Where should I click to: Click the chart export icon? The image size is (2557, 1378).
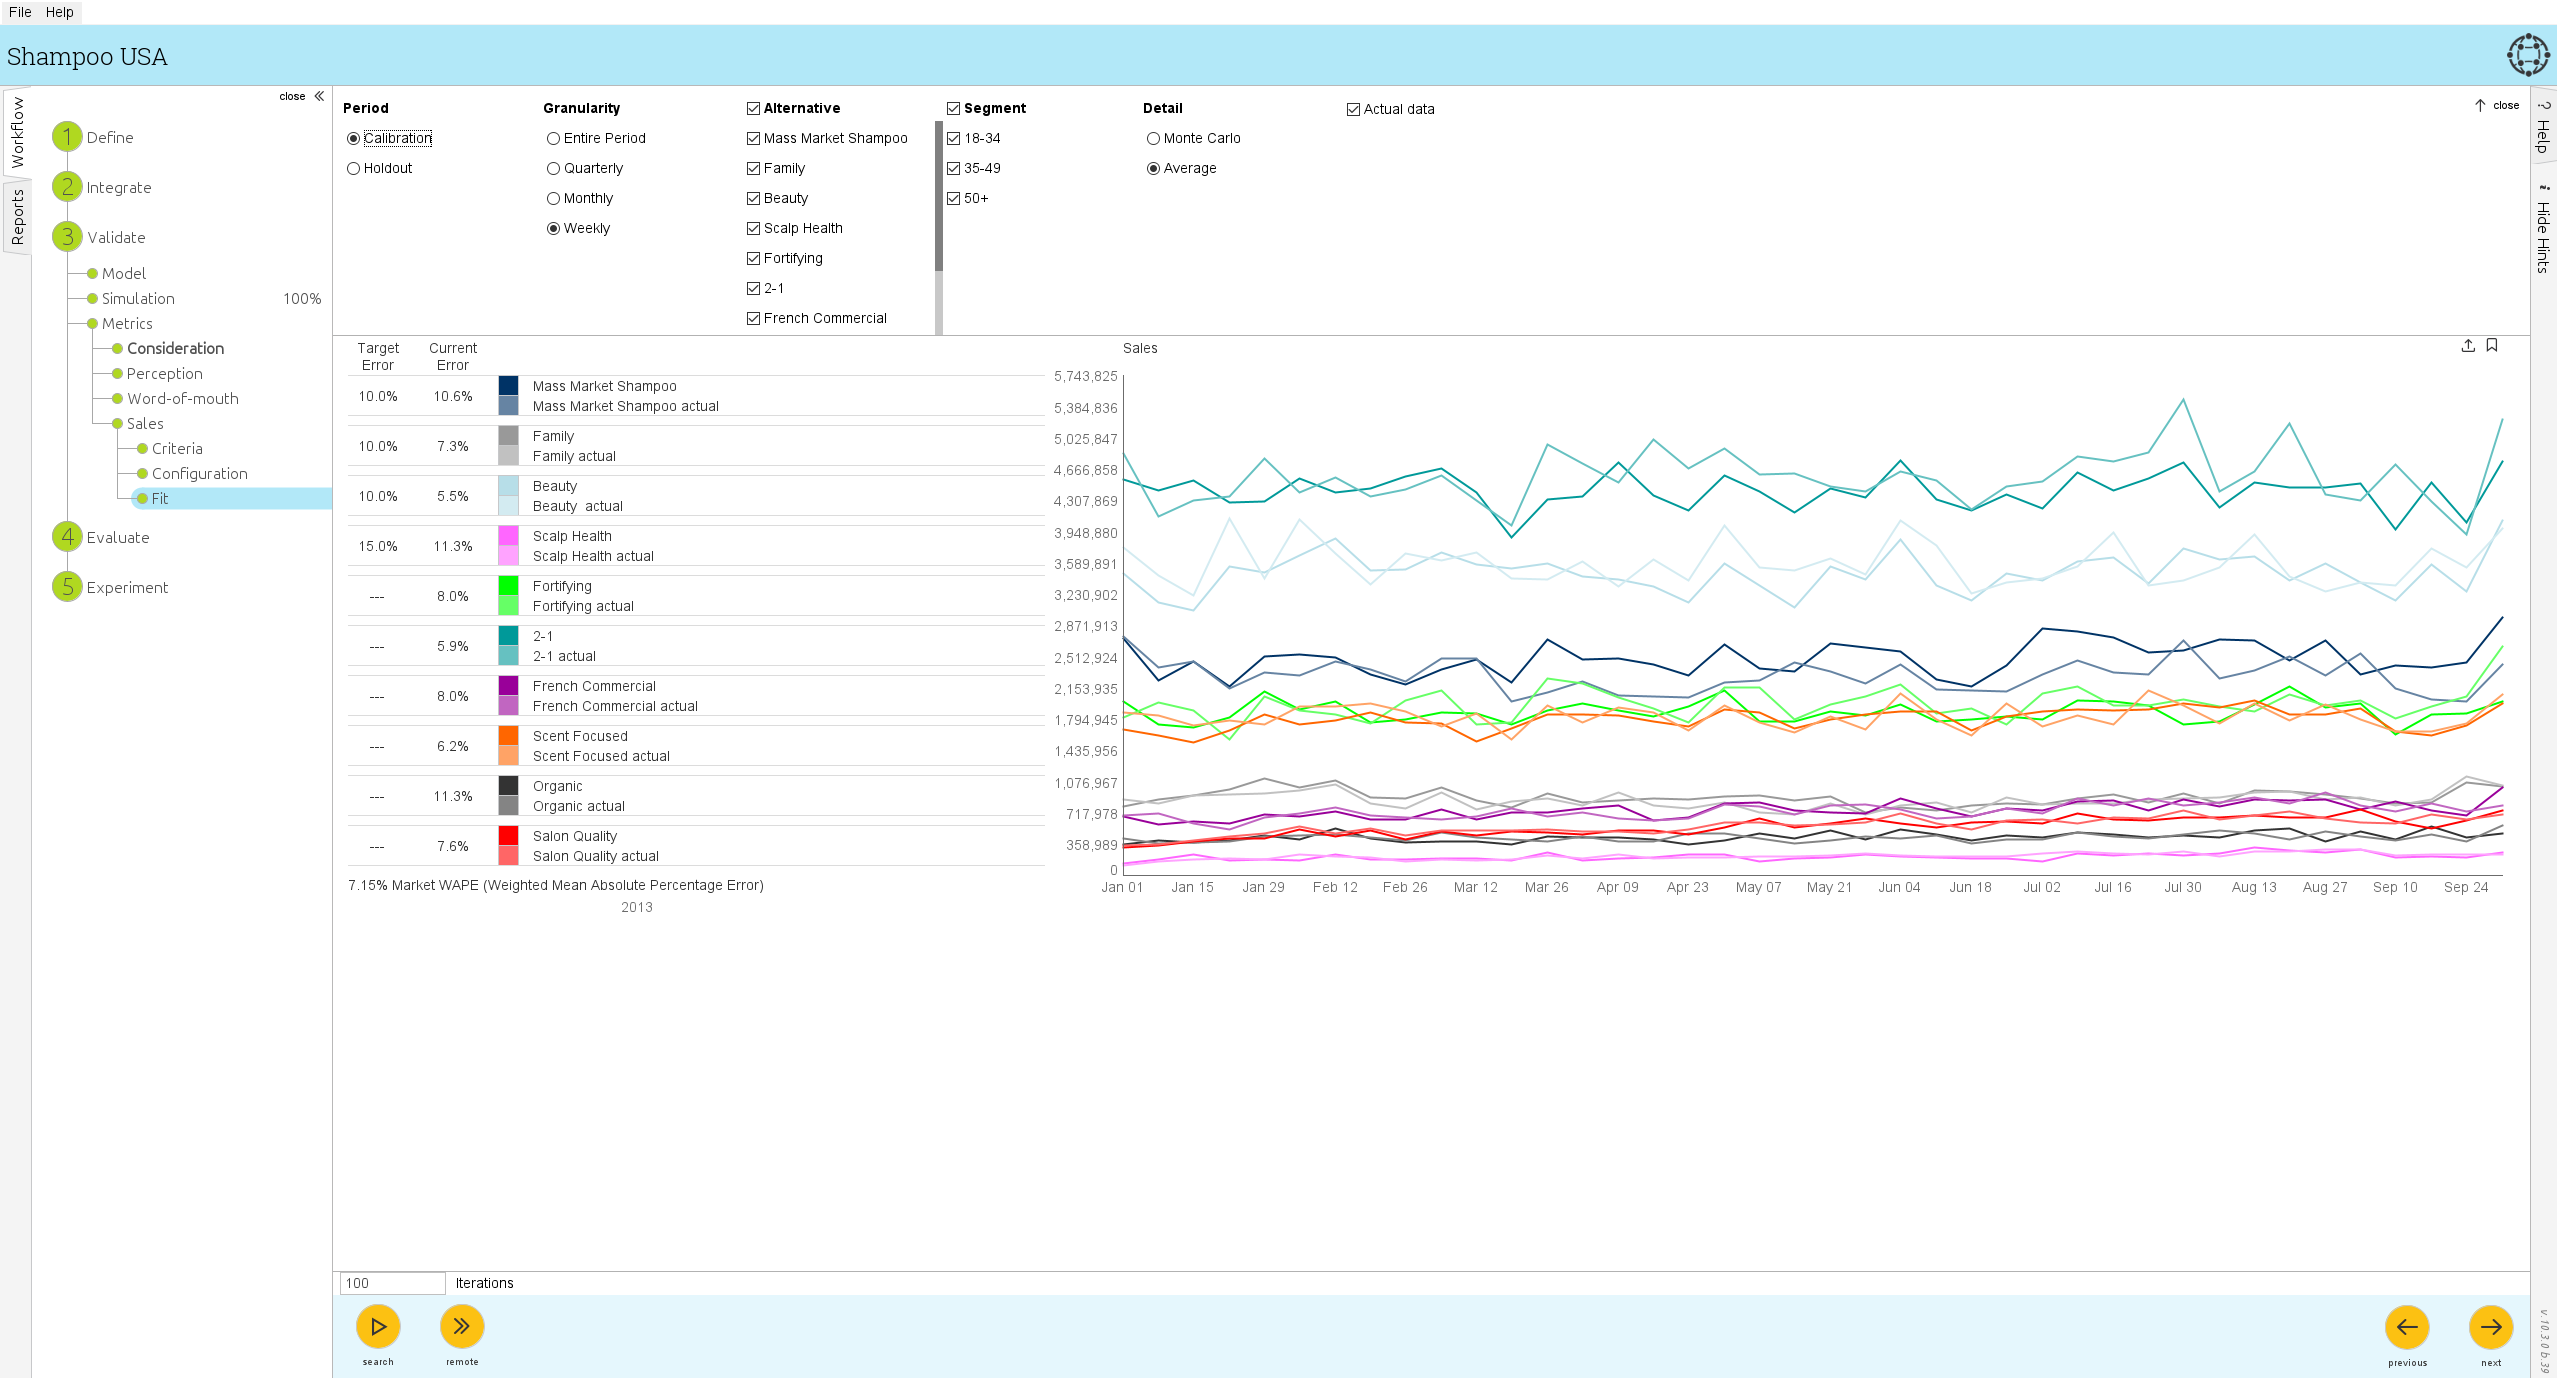[x=2468, y=346]
